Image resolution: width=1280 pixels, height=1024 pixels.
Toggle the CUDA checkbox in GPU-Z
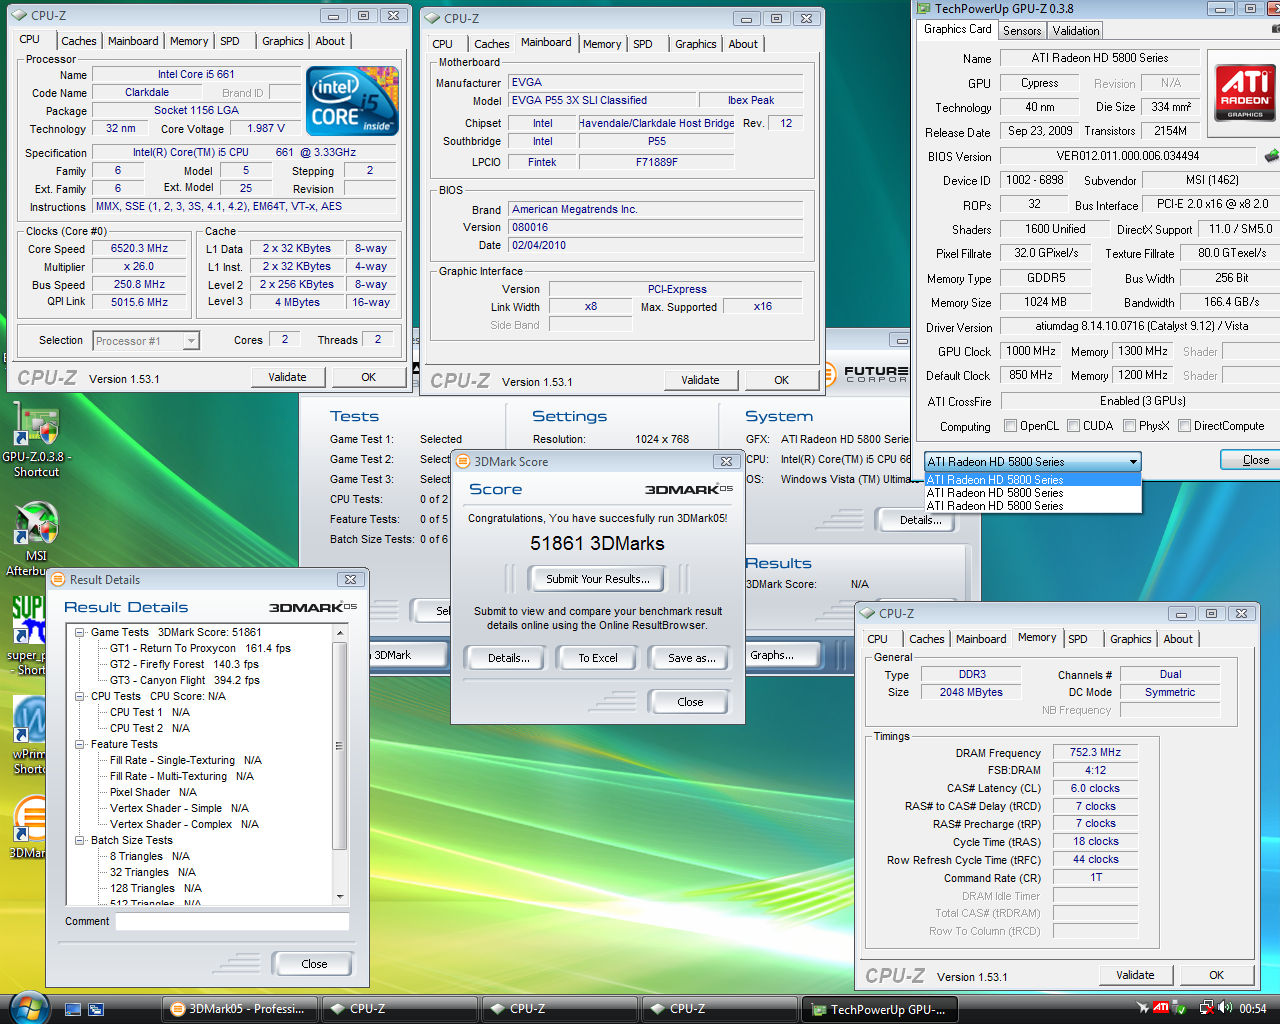(1073, 426)
